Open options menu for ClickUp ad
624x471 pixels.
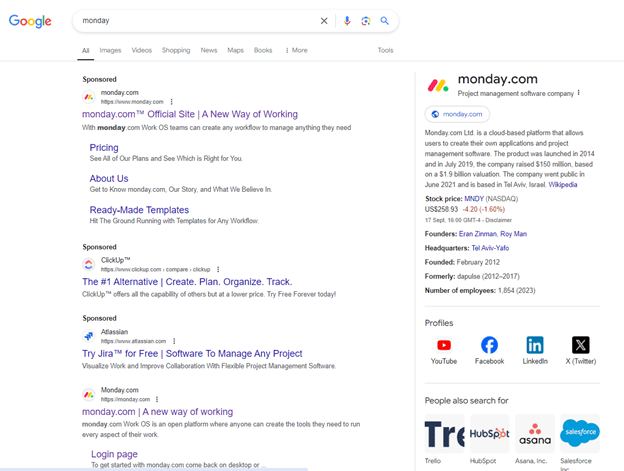[x=218, y=269]
